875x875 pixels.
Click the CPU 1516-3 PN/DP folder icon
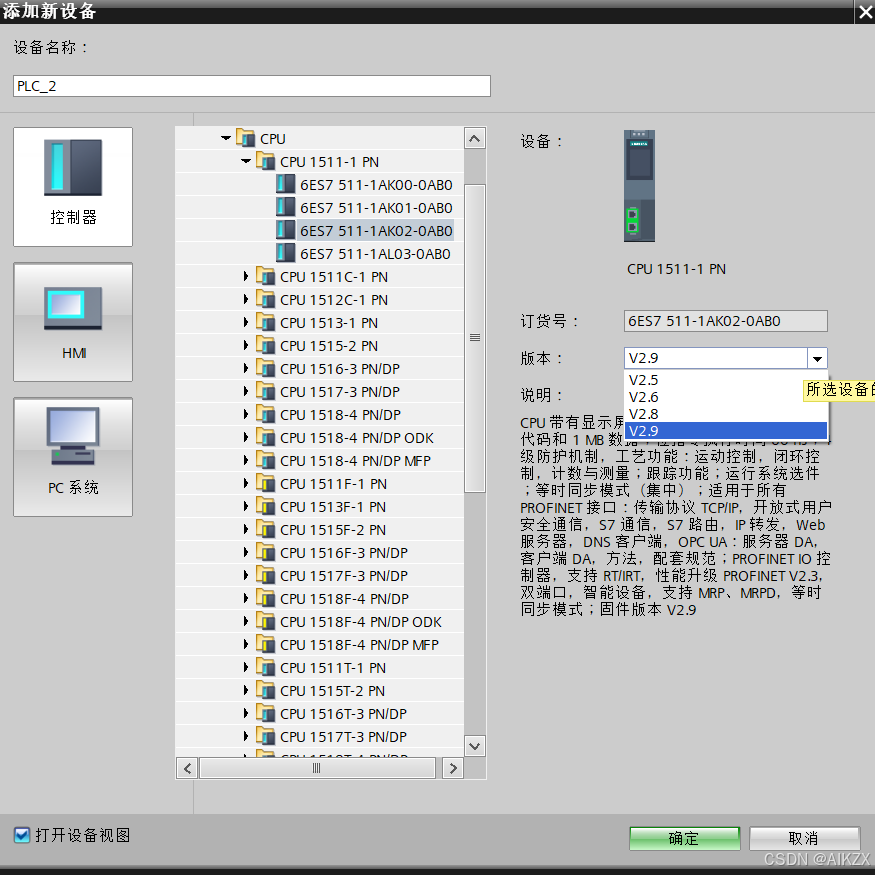266,368
